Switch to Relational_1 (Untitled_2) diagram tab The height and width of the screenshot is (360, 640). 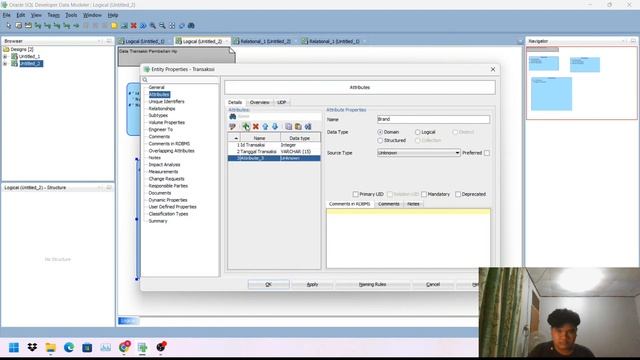[x=264, y=41]
